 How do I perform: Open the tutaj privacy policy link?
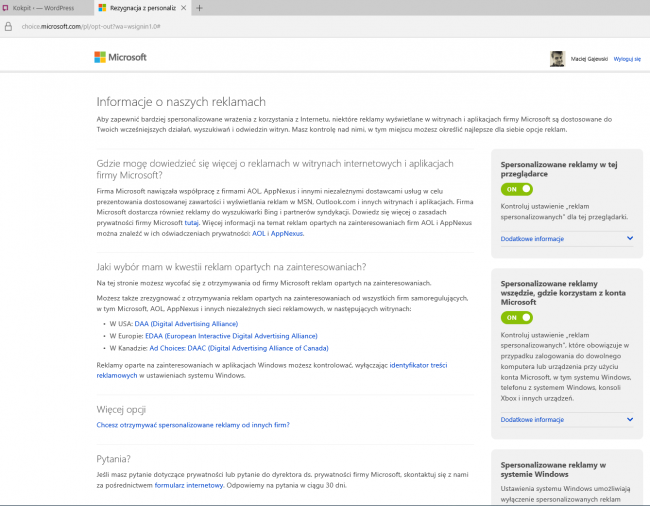pyautogui.click(x=192, y=223)
